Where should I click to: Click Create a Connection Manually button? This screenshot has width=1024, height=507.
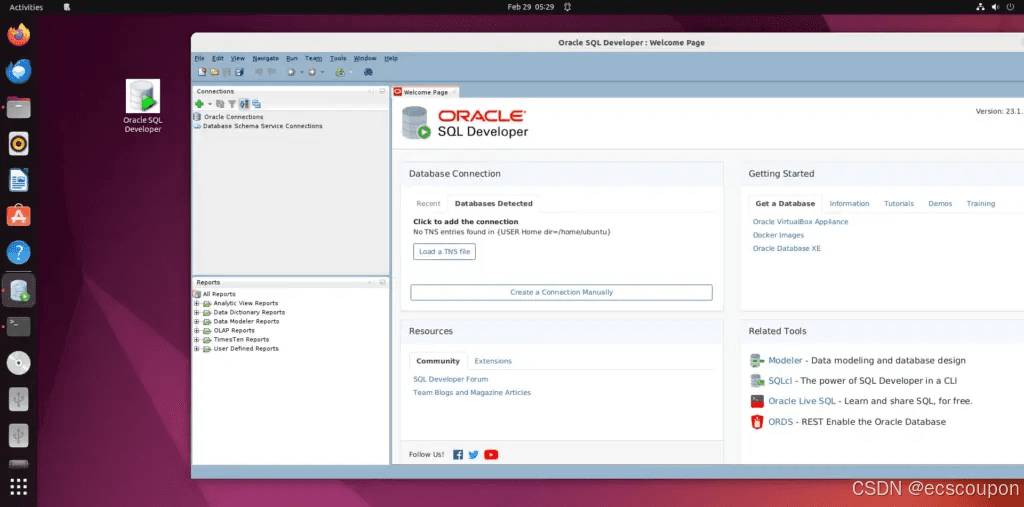point(562,292)
